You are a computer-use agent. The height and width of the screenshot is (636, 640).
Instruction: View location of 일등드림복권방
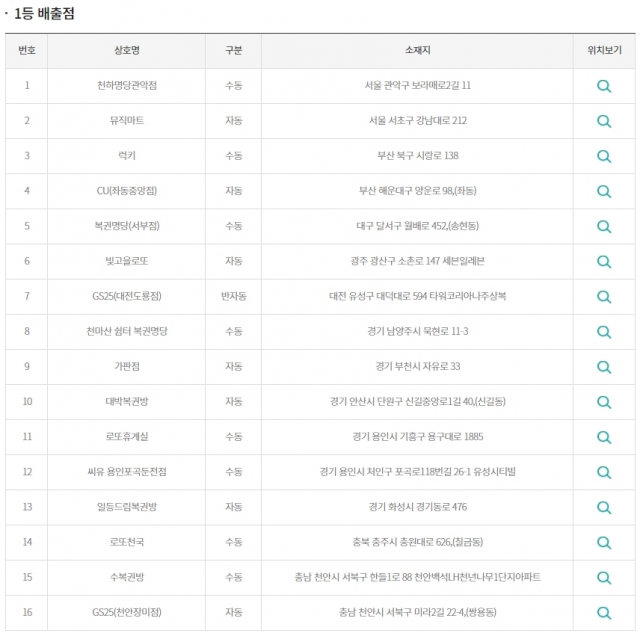tap(604, 507)
